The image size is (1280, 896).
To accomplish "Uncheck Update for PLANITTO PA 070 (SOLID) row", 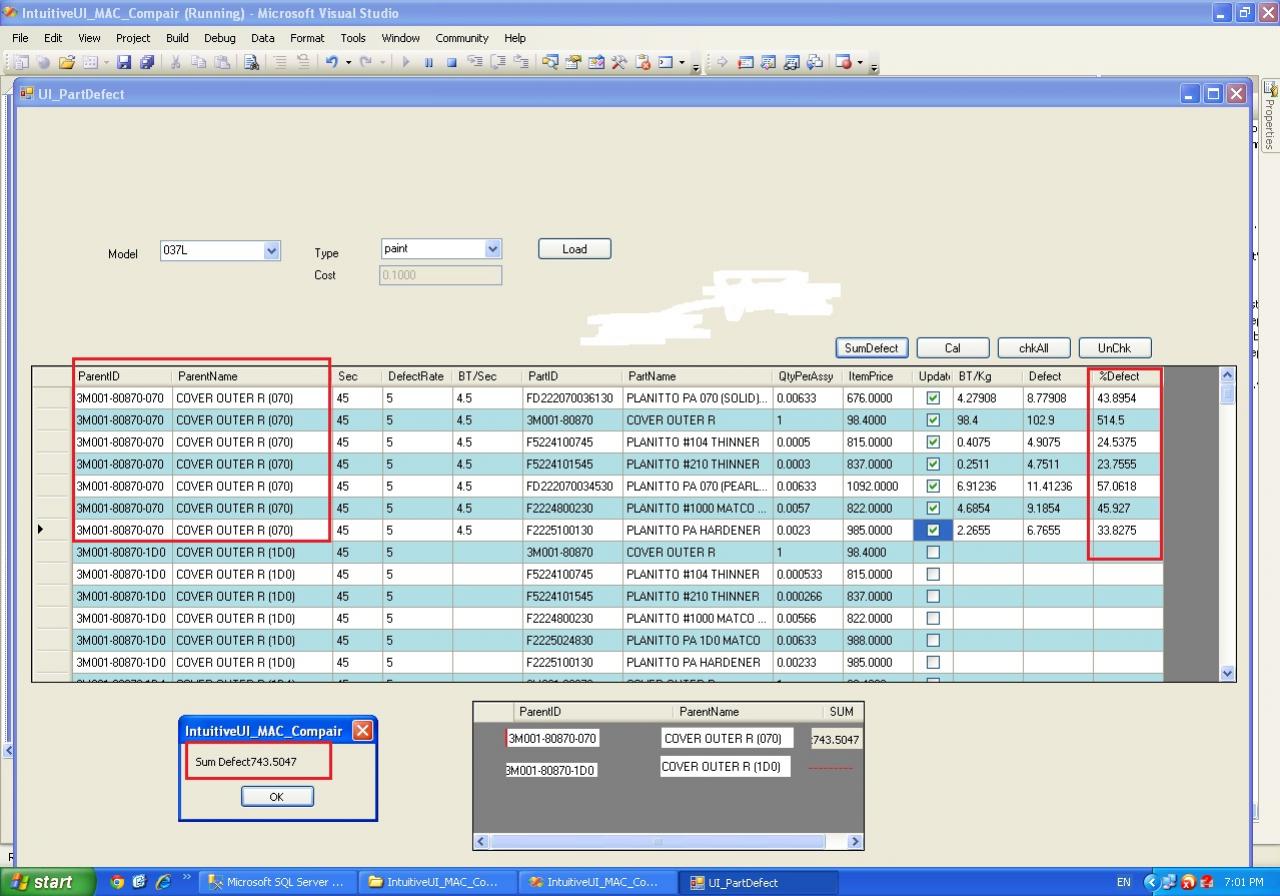I will (x=933, y=398).
